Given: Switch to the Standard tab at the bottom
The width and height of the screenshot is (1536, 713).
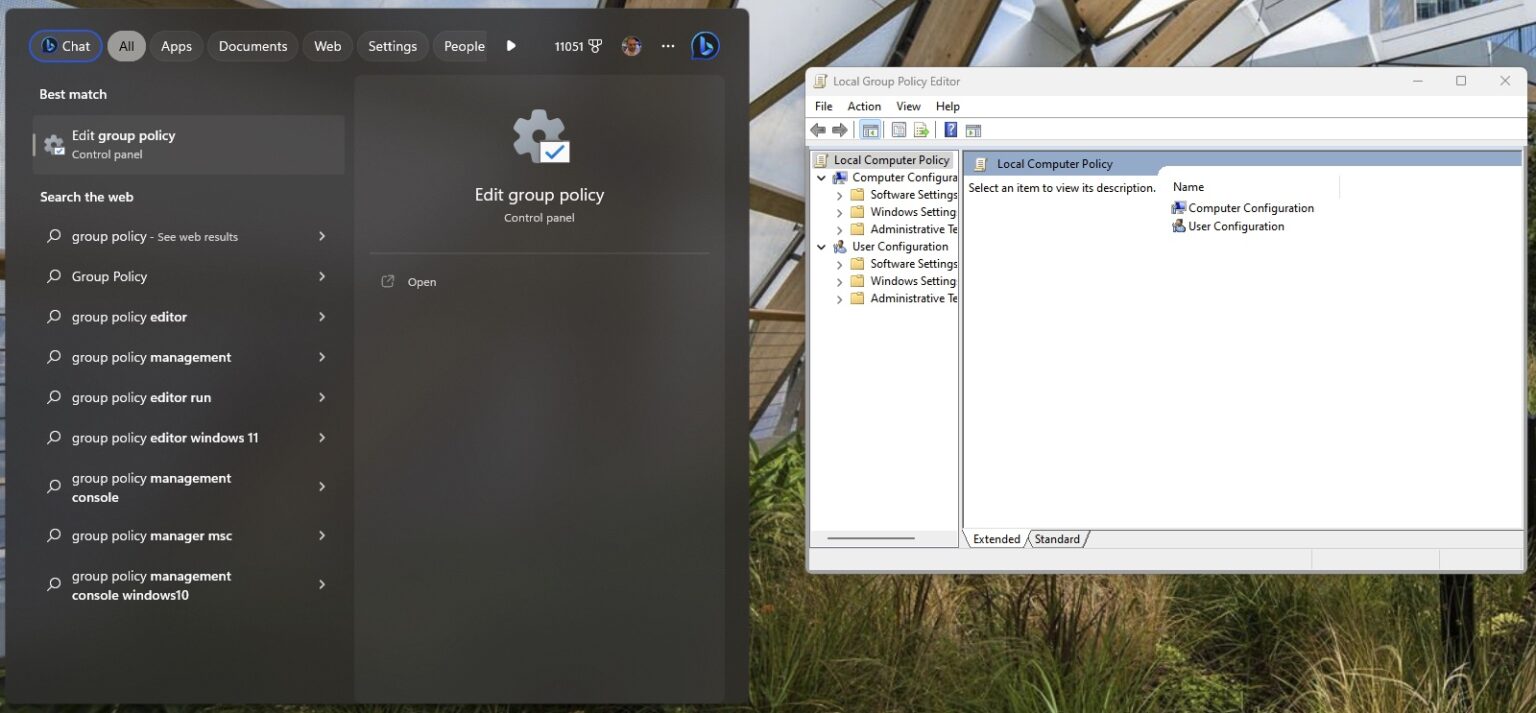Looking at the screenshot, I should point(1056,539).
